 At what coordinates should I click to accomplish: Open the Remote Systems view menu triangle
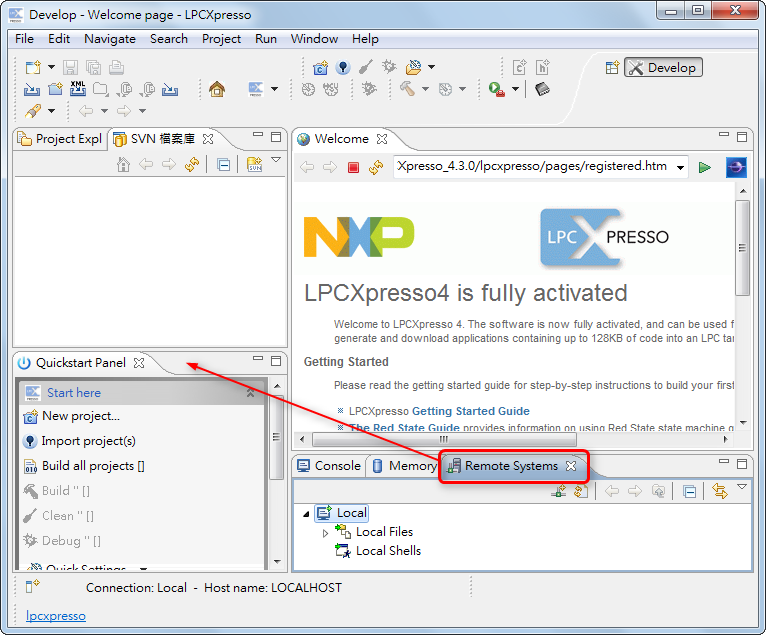[x=742, y=487]
